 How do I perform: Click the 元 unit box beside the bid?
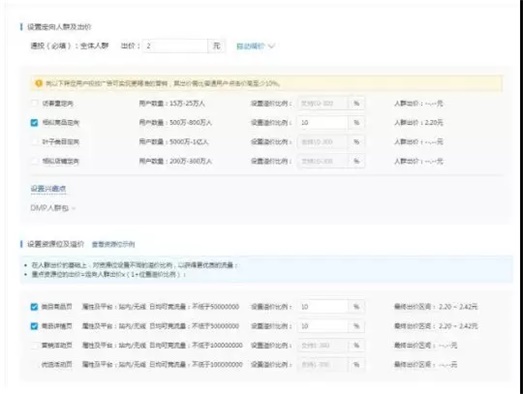216,46
